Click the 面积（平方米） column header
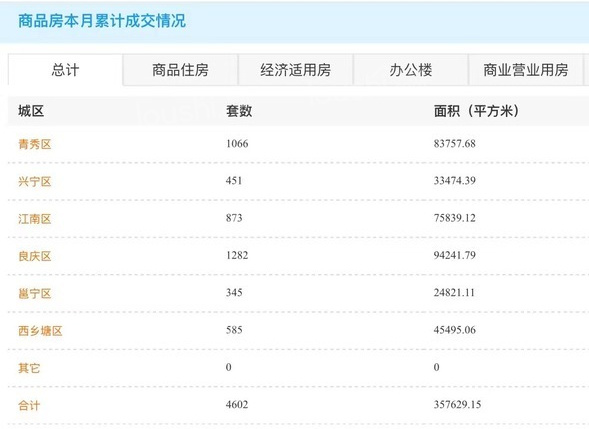 point(476,111)
